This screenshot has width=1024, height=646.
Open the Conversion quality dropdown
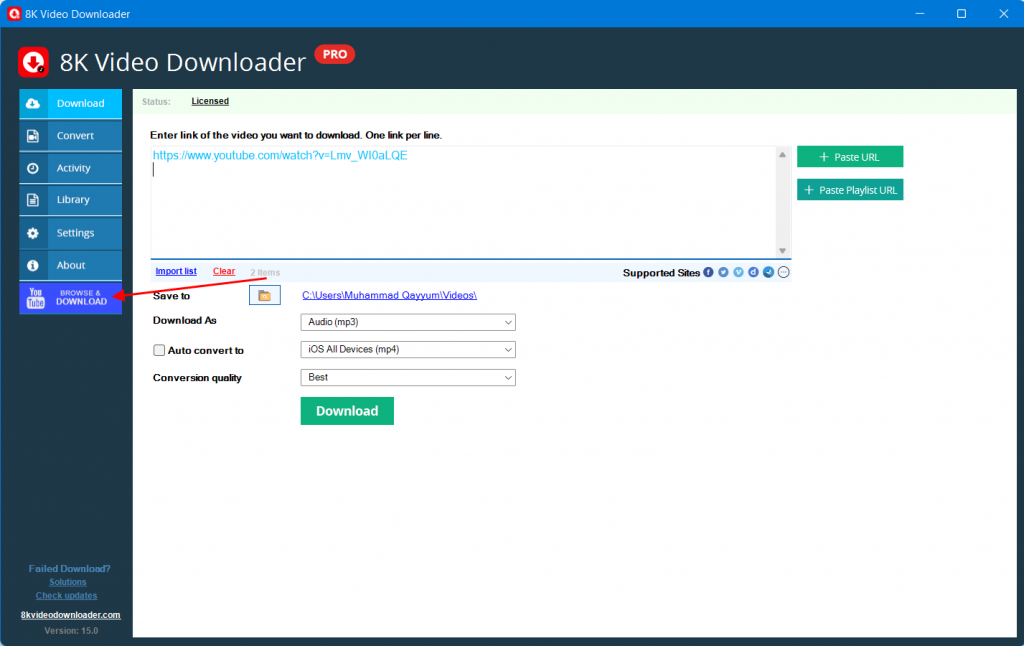tap(408, 378)
